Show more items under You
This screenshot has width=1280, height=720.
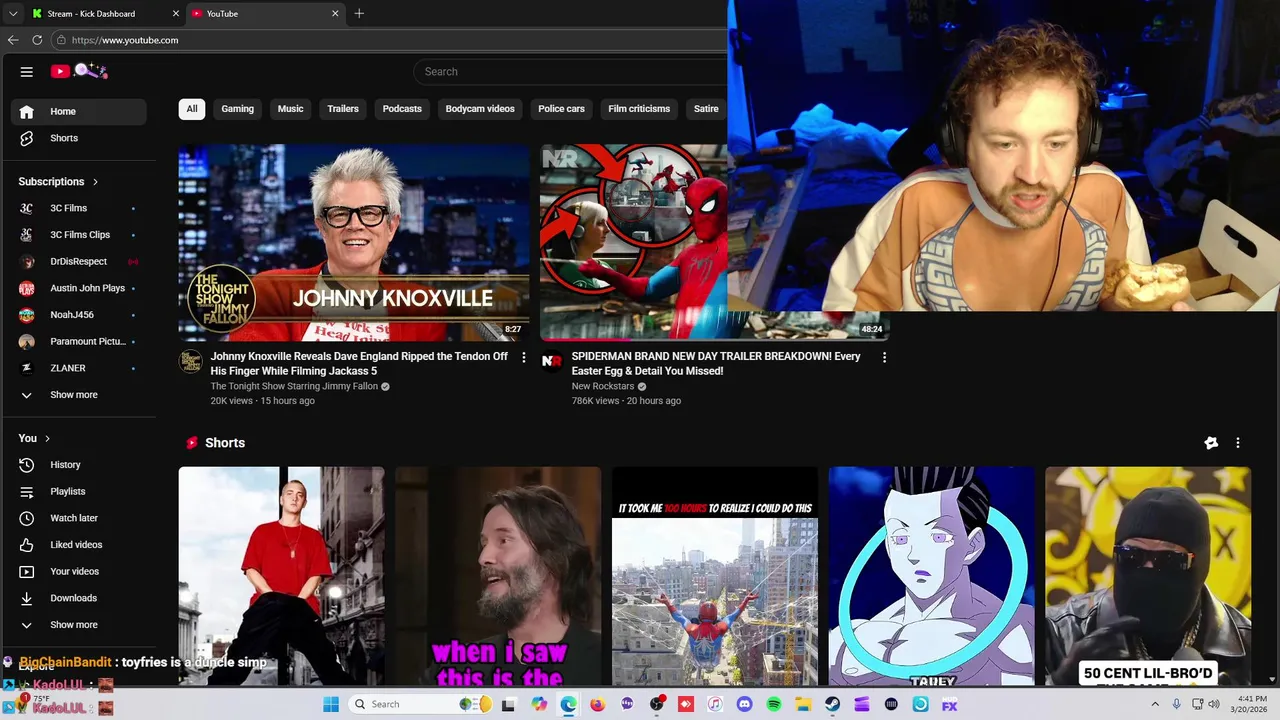click(x=79, y=625)
